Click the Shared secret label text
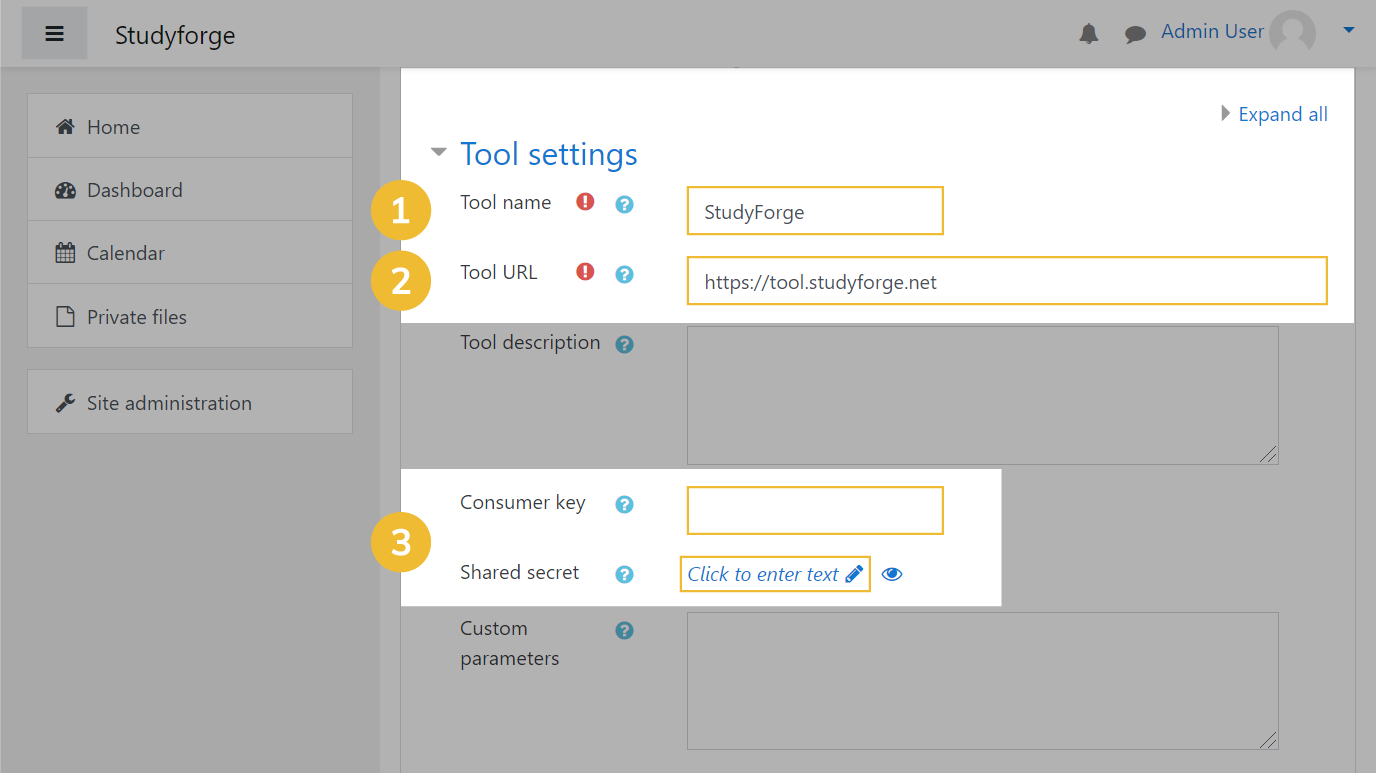Screen dimensions: 1376x773 point(519,572)
